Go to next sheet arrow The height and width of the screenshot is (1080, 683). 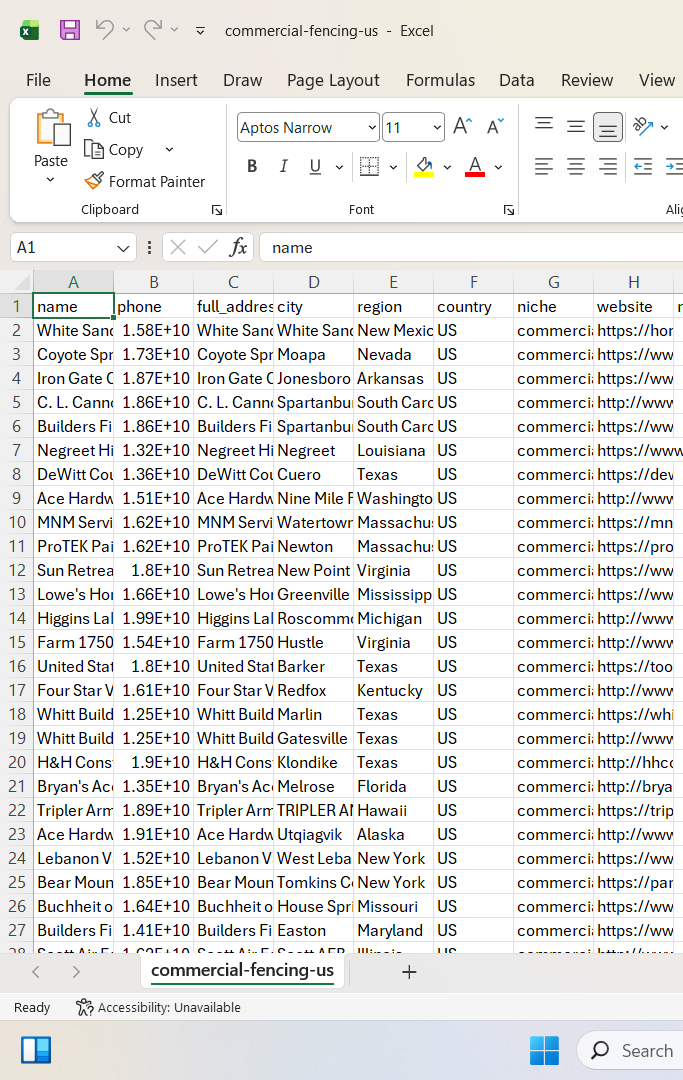point(76,972)
